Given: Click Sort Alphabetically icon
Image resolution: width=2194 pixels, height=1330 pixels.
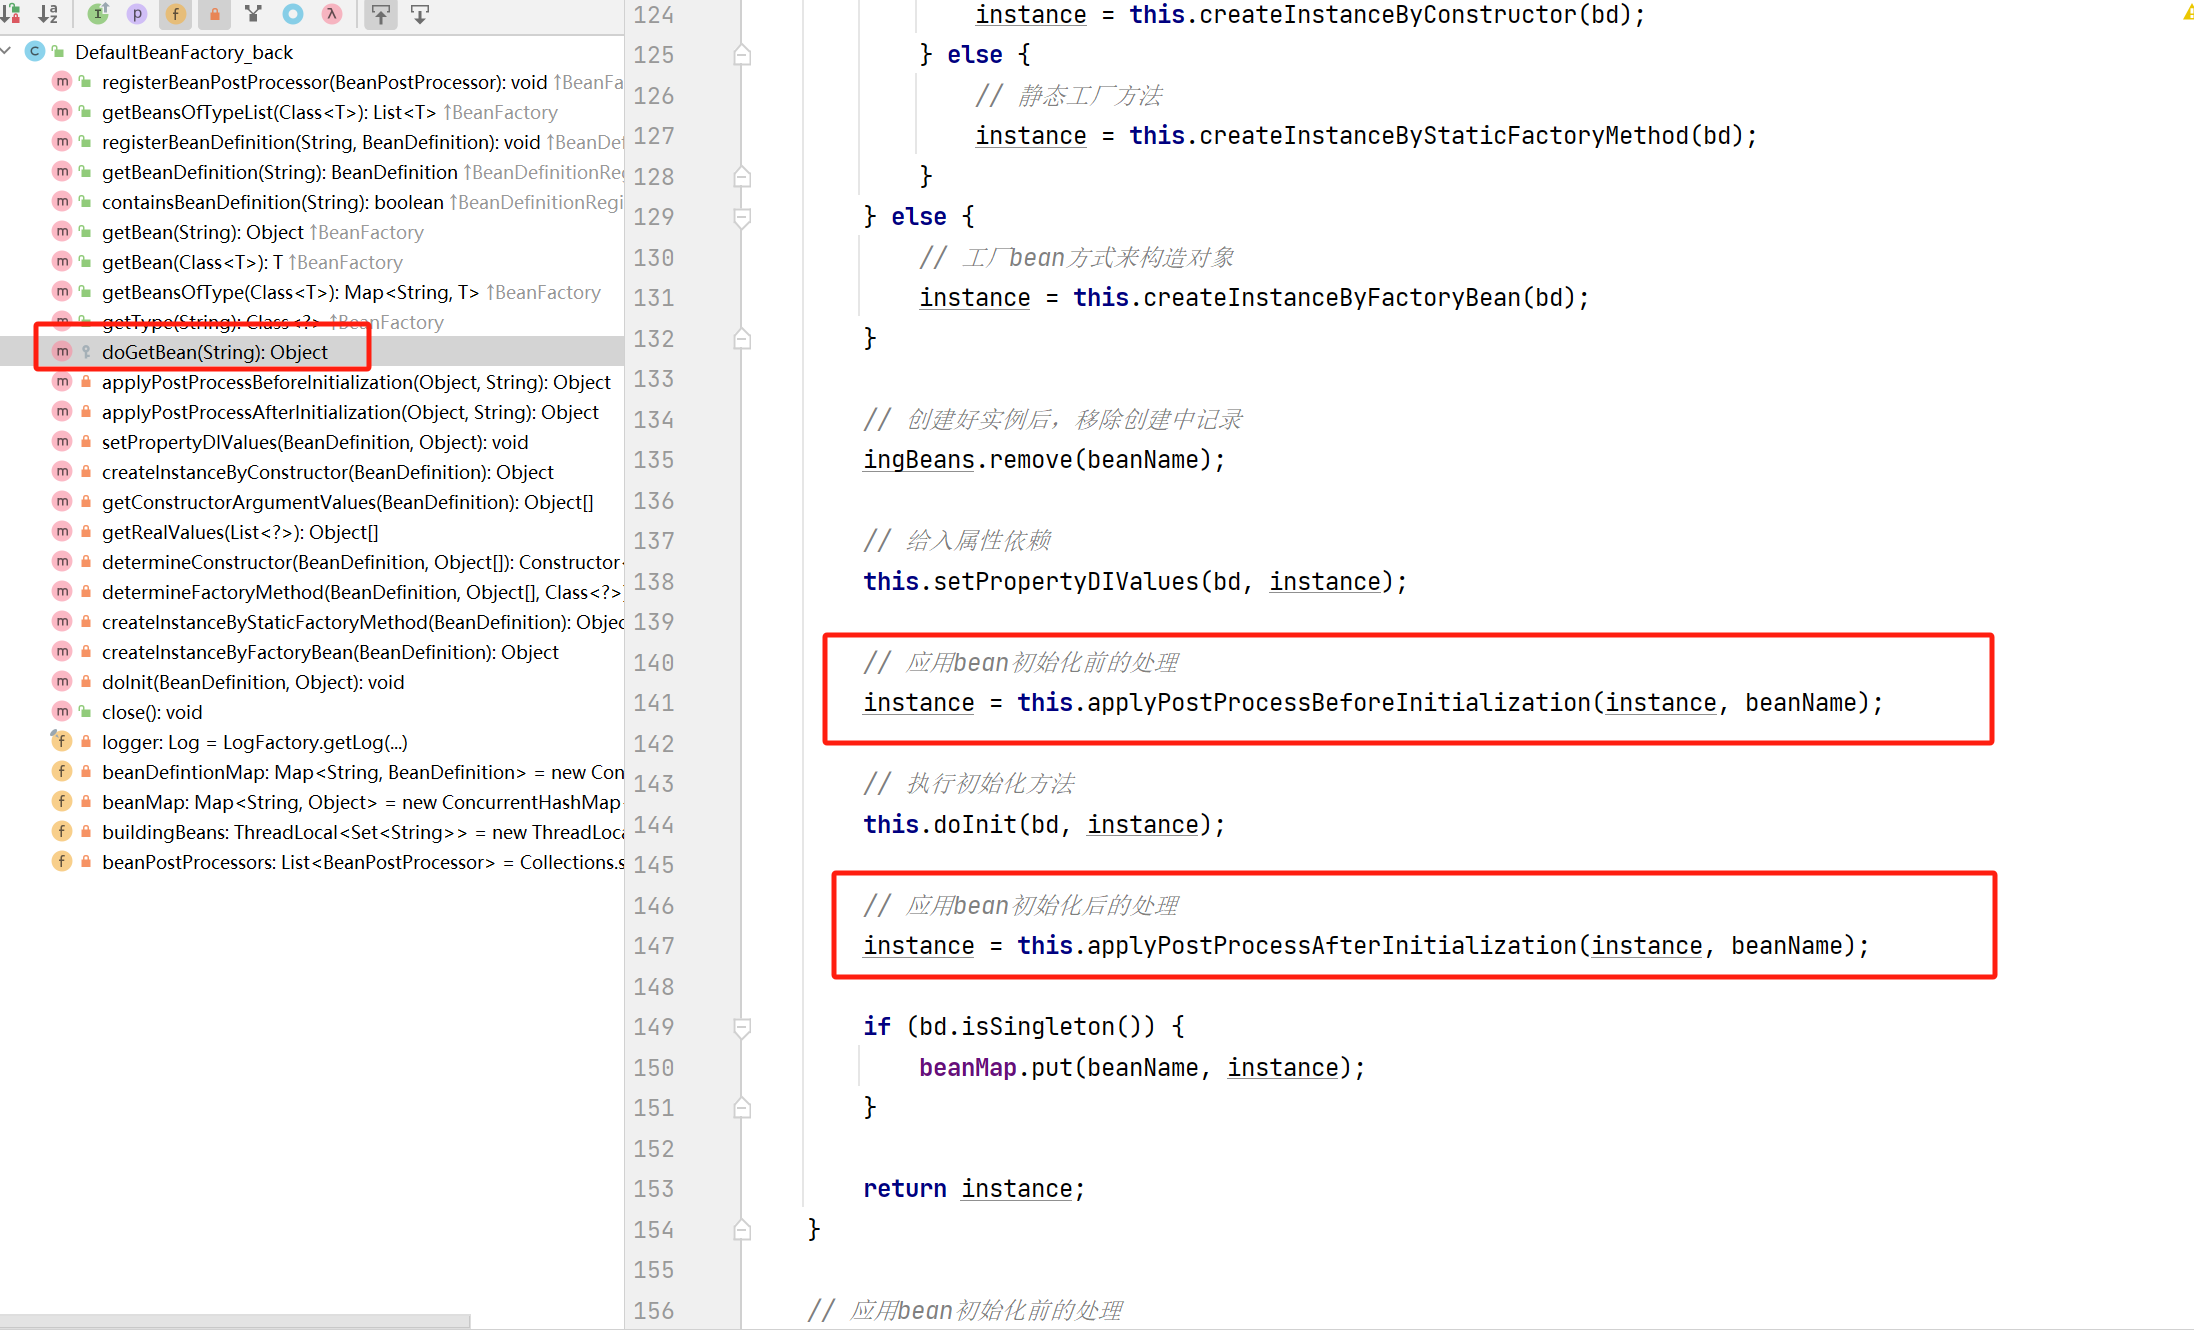Looking at the screenshot, I should tap(48, 13).
